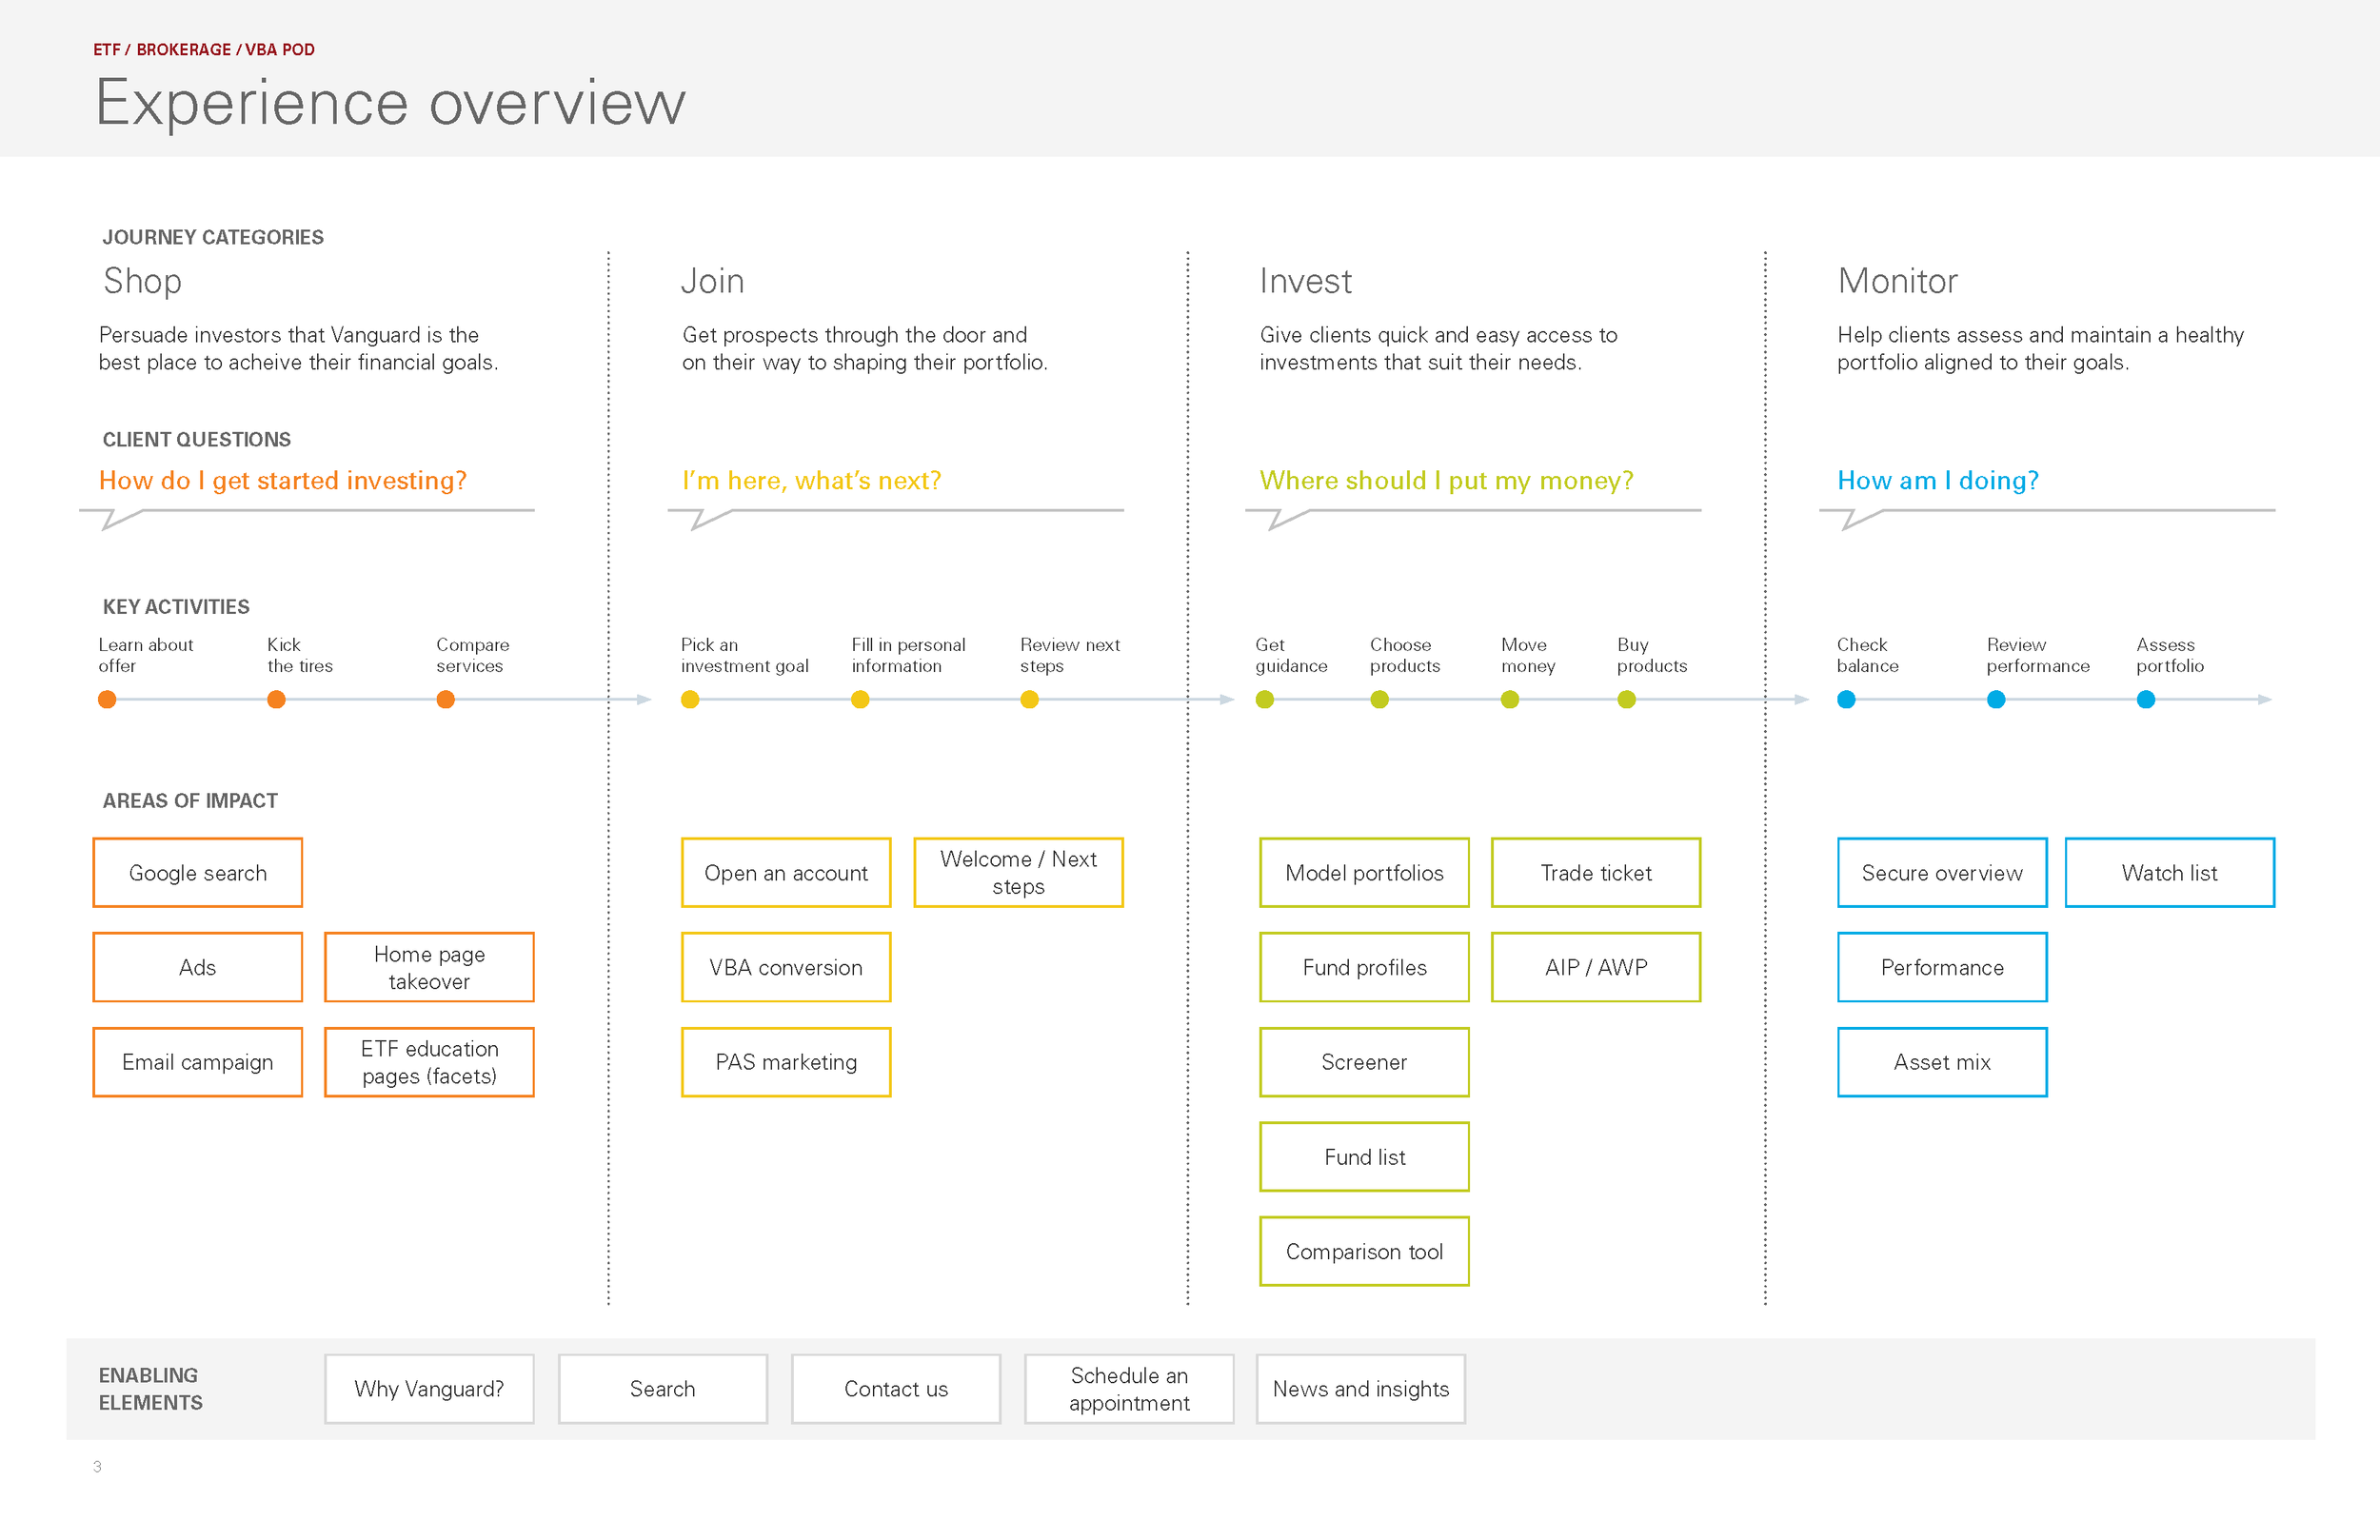This screenshot has height=1540, width=2380.
Task: Click 'How do I get started investing?' question
Action: point(283,481)
